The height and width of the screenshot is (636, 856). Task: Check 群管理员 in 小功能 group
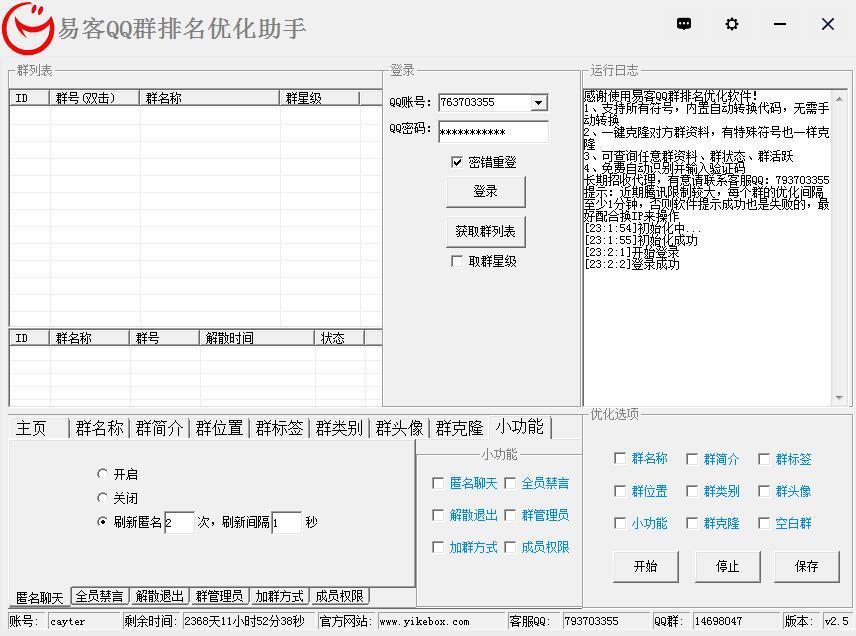[x=510, y=515]
